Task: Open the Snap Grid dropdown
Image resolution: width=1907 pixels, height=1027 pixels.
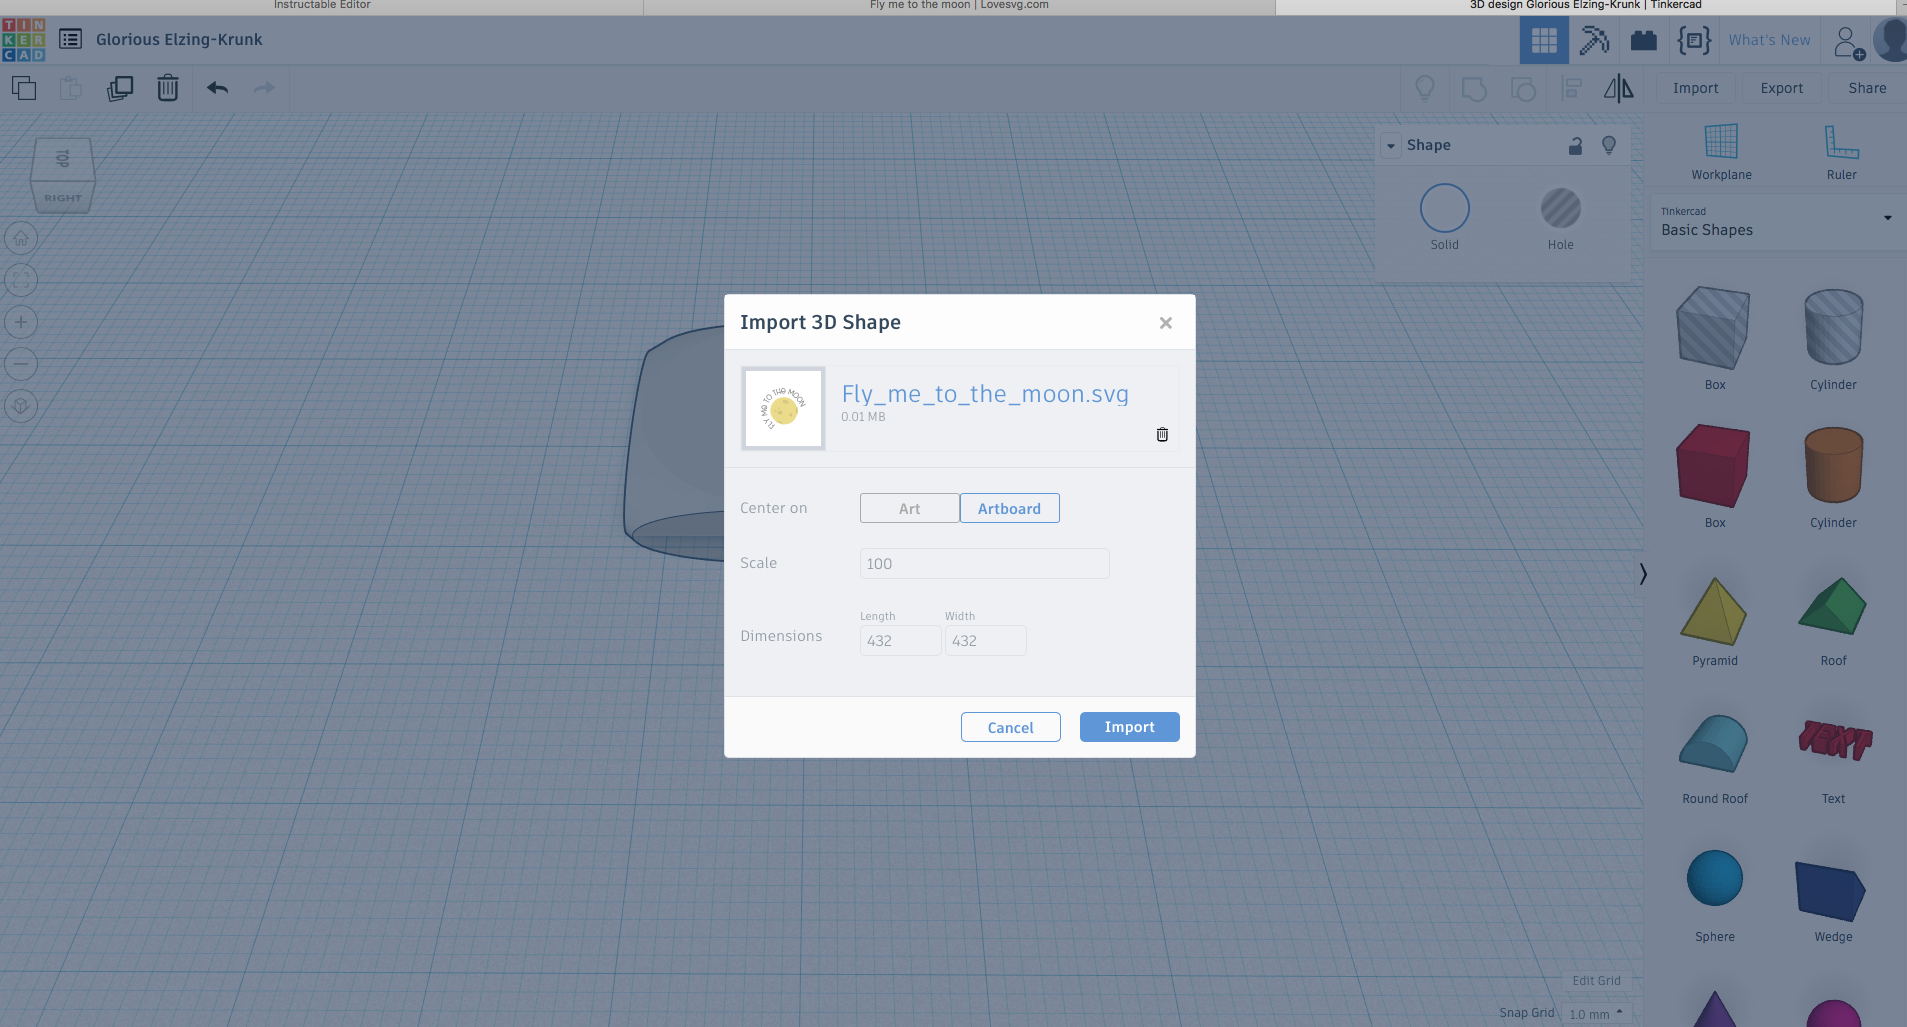Action: point(1596,1014)
